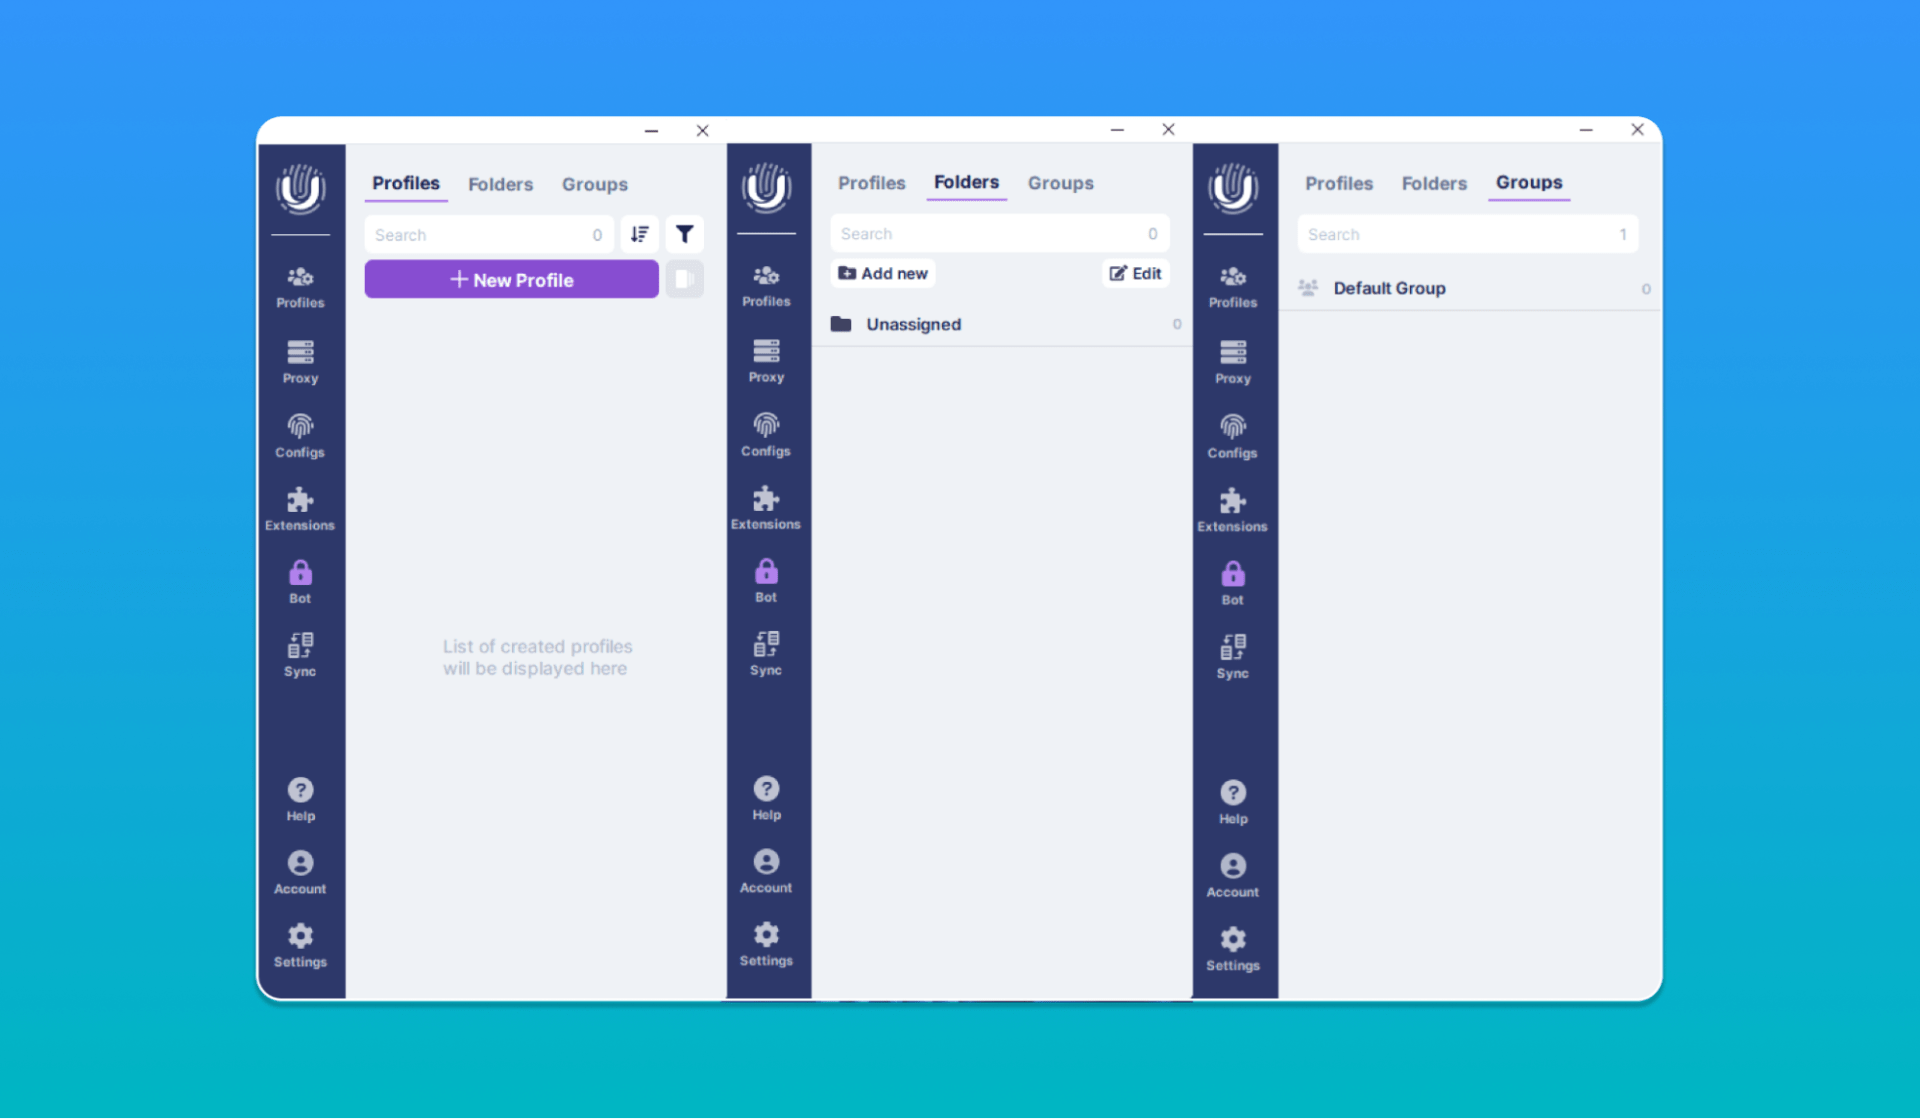Open Profiles in the right window sidebar

(x=1232, y=287)
